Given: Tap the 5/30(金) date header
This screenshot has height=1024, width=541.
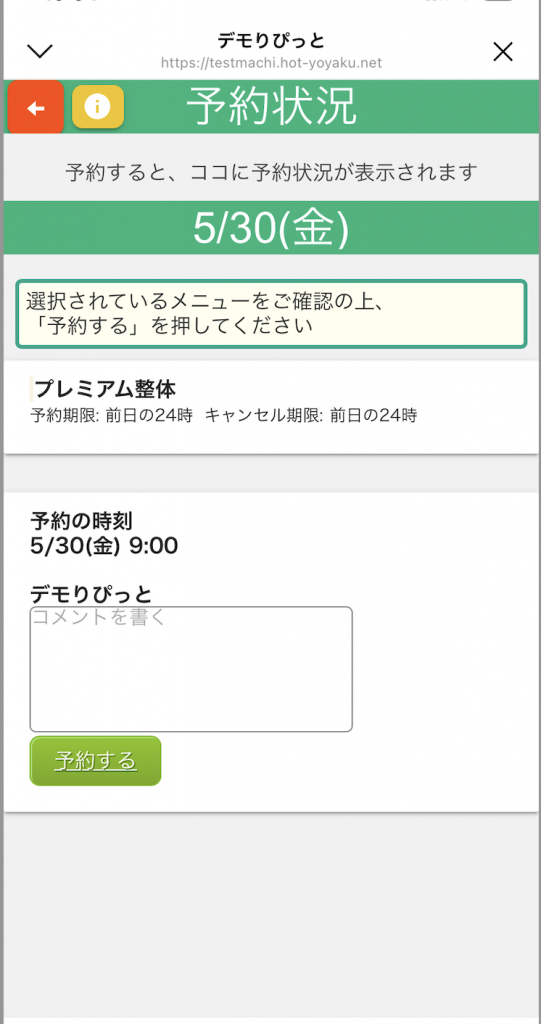Looking at the screenshot, I should pos(270,228).
